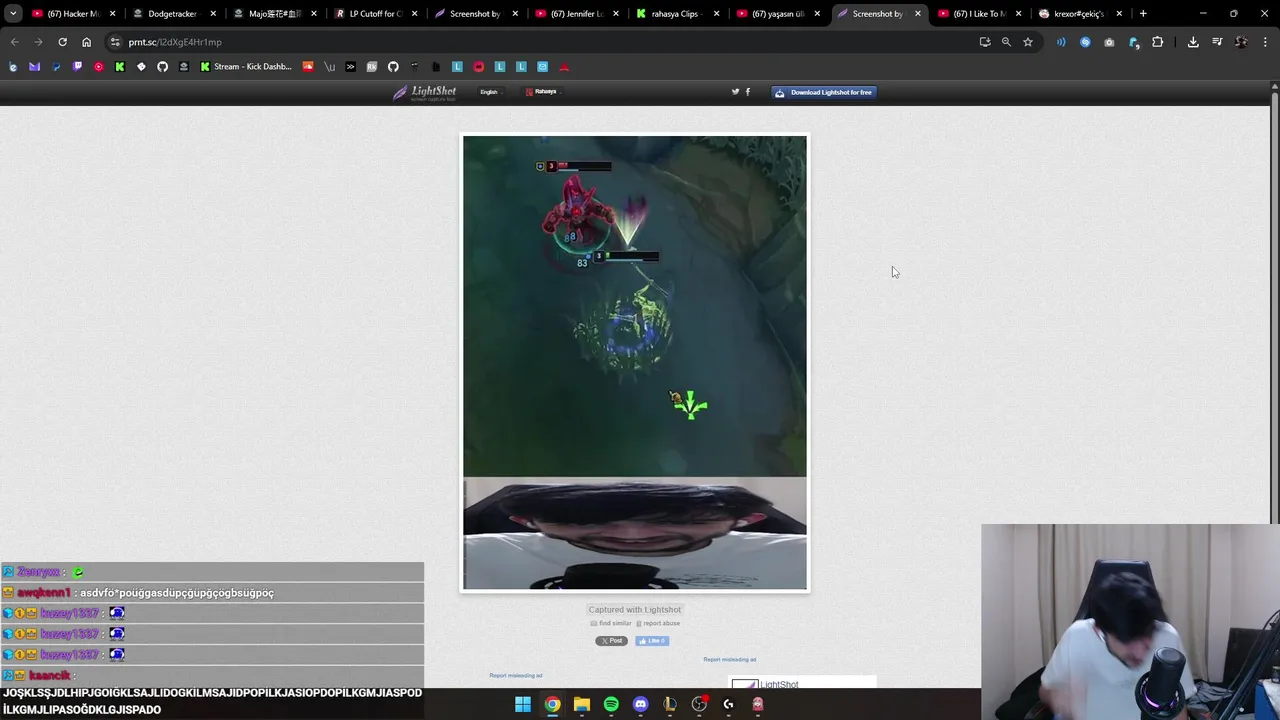This screenshot has width=1280, height=720.
Task: Click report abuse link
Action: pyautogui.click(x=658, y=623)
